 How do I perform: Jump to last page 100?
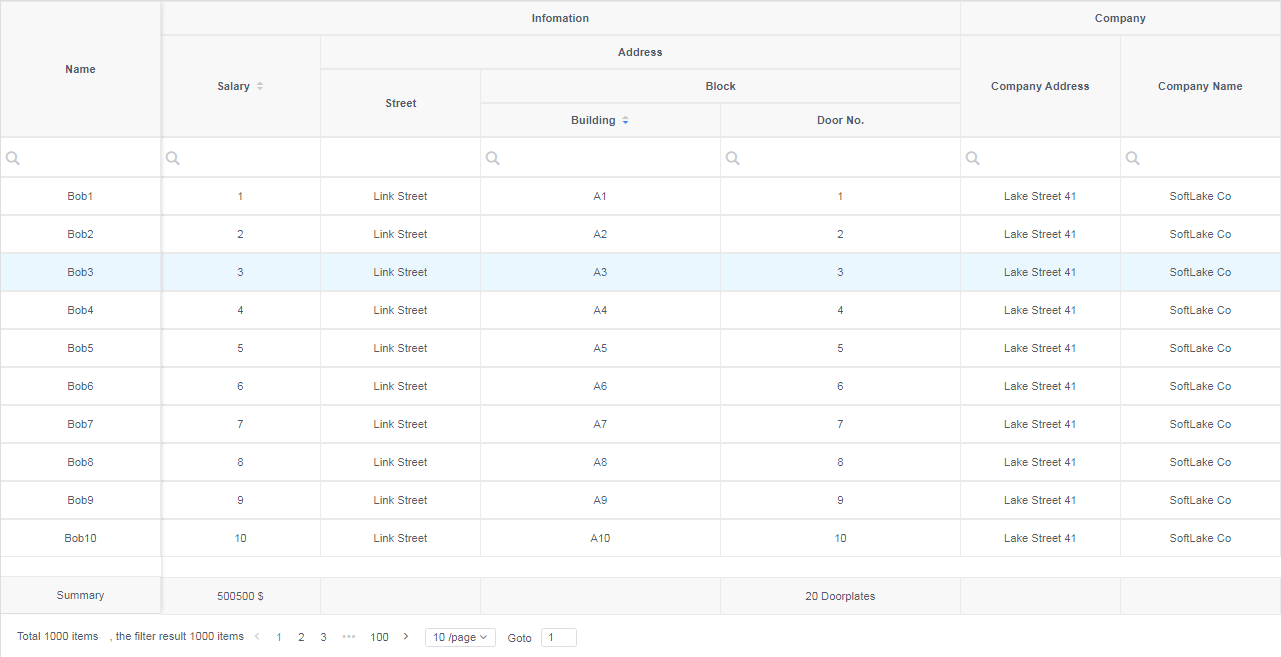pos(379,638)
